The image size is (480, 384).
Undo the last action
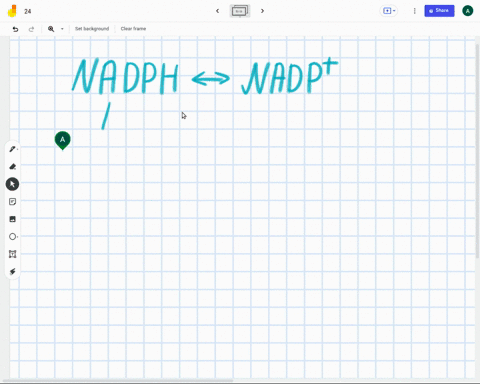[15, 29]
